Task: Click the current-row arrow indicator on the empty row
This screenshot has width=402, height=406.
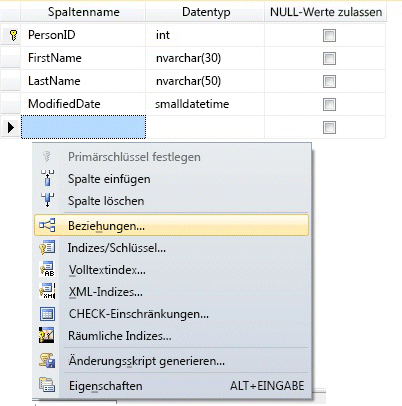Action: (x=11, y=127)
